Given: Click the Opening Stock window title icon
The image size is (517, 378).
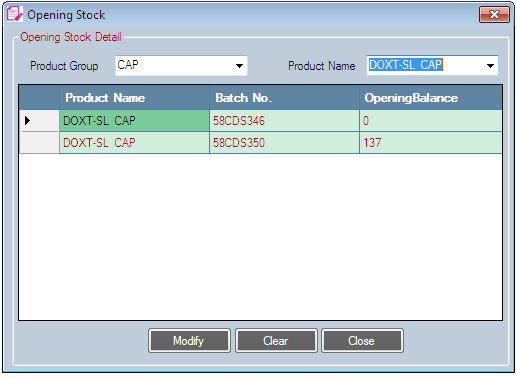Looking at the screenshot, I should coord(14,15).
